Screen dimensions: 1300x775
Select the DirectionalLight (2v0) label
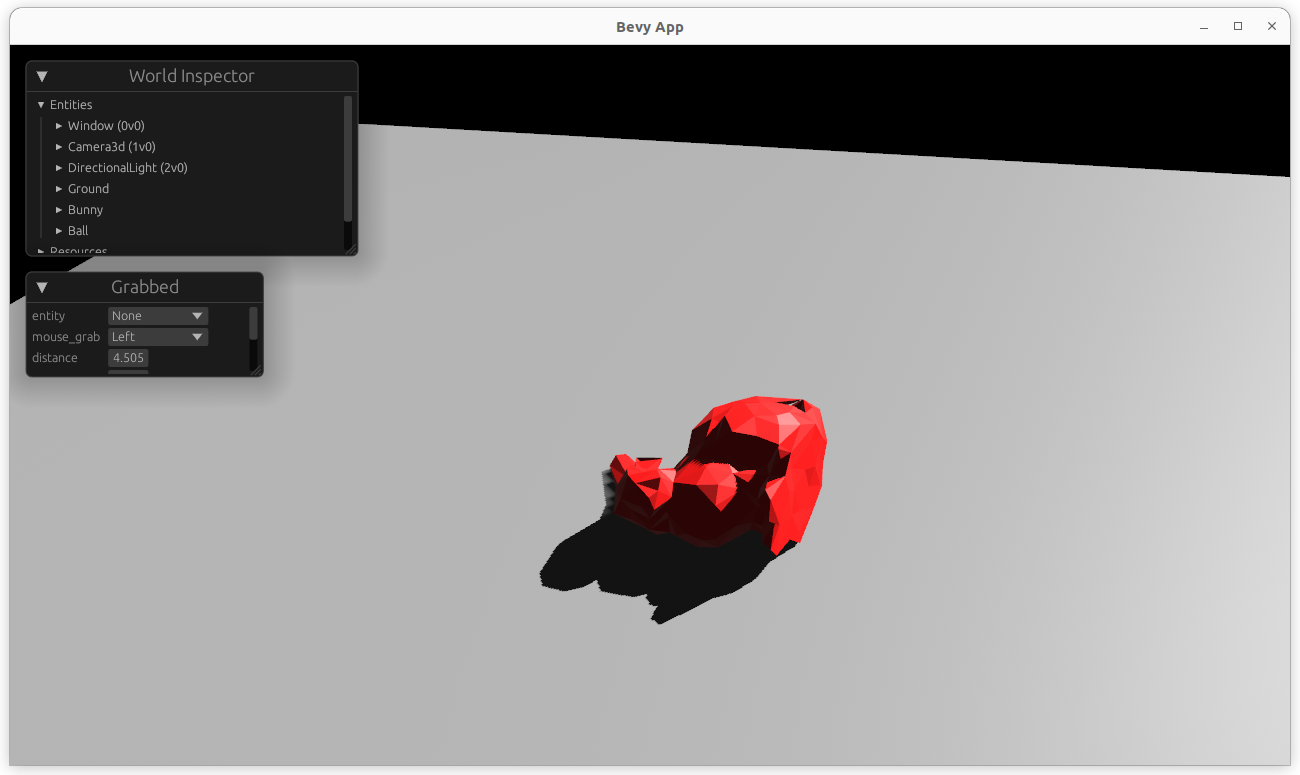(x=128, y=168)
